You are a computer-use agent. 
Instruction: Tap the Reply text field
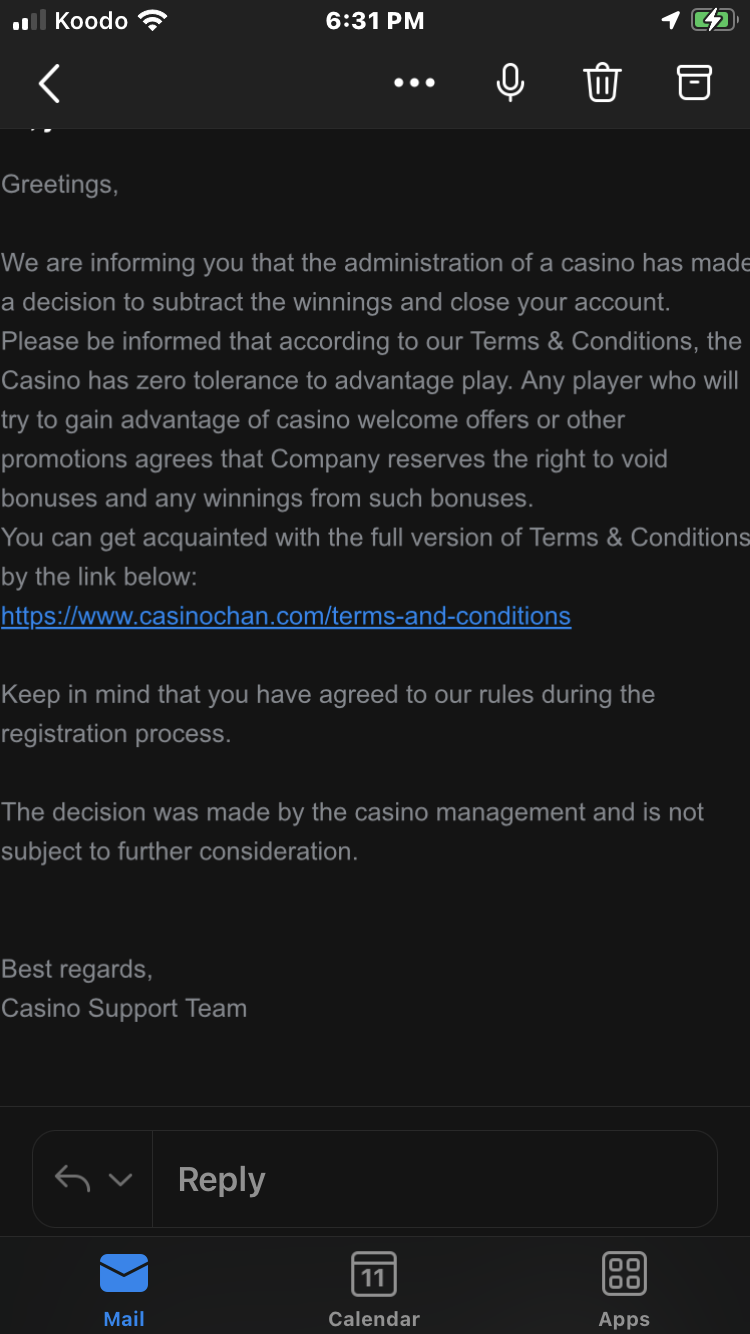click(430, 1180)
